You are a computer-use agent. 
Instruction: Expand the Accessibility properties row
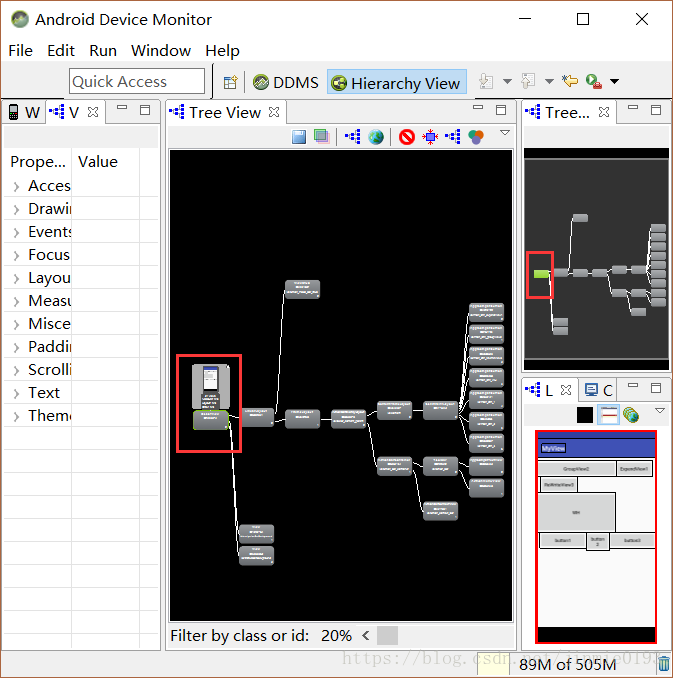click(x=16, y=186)
